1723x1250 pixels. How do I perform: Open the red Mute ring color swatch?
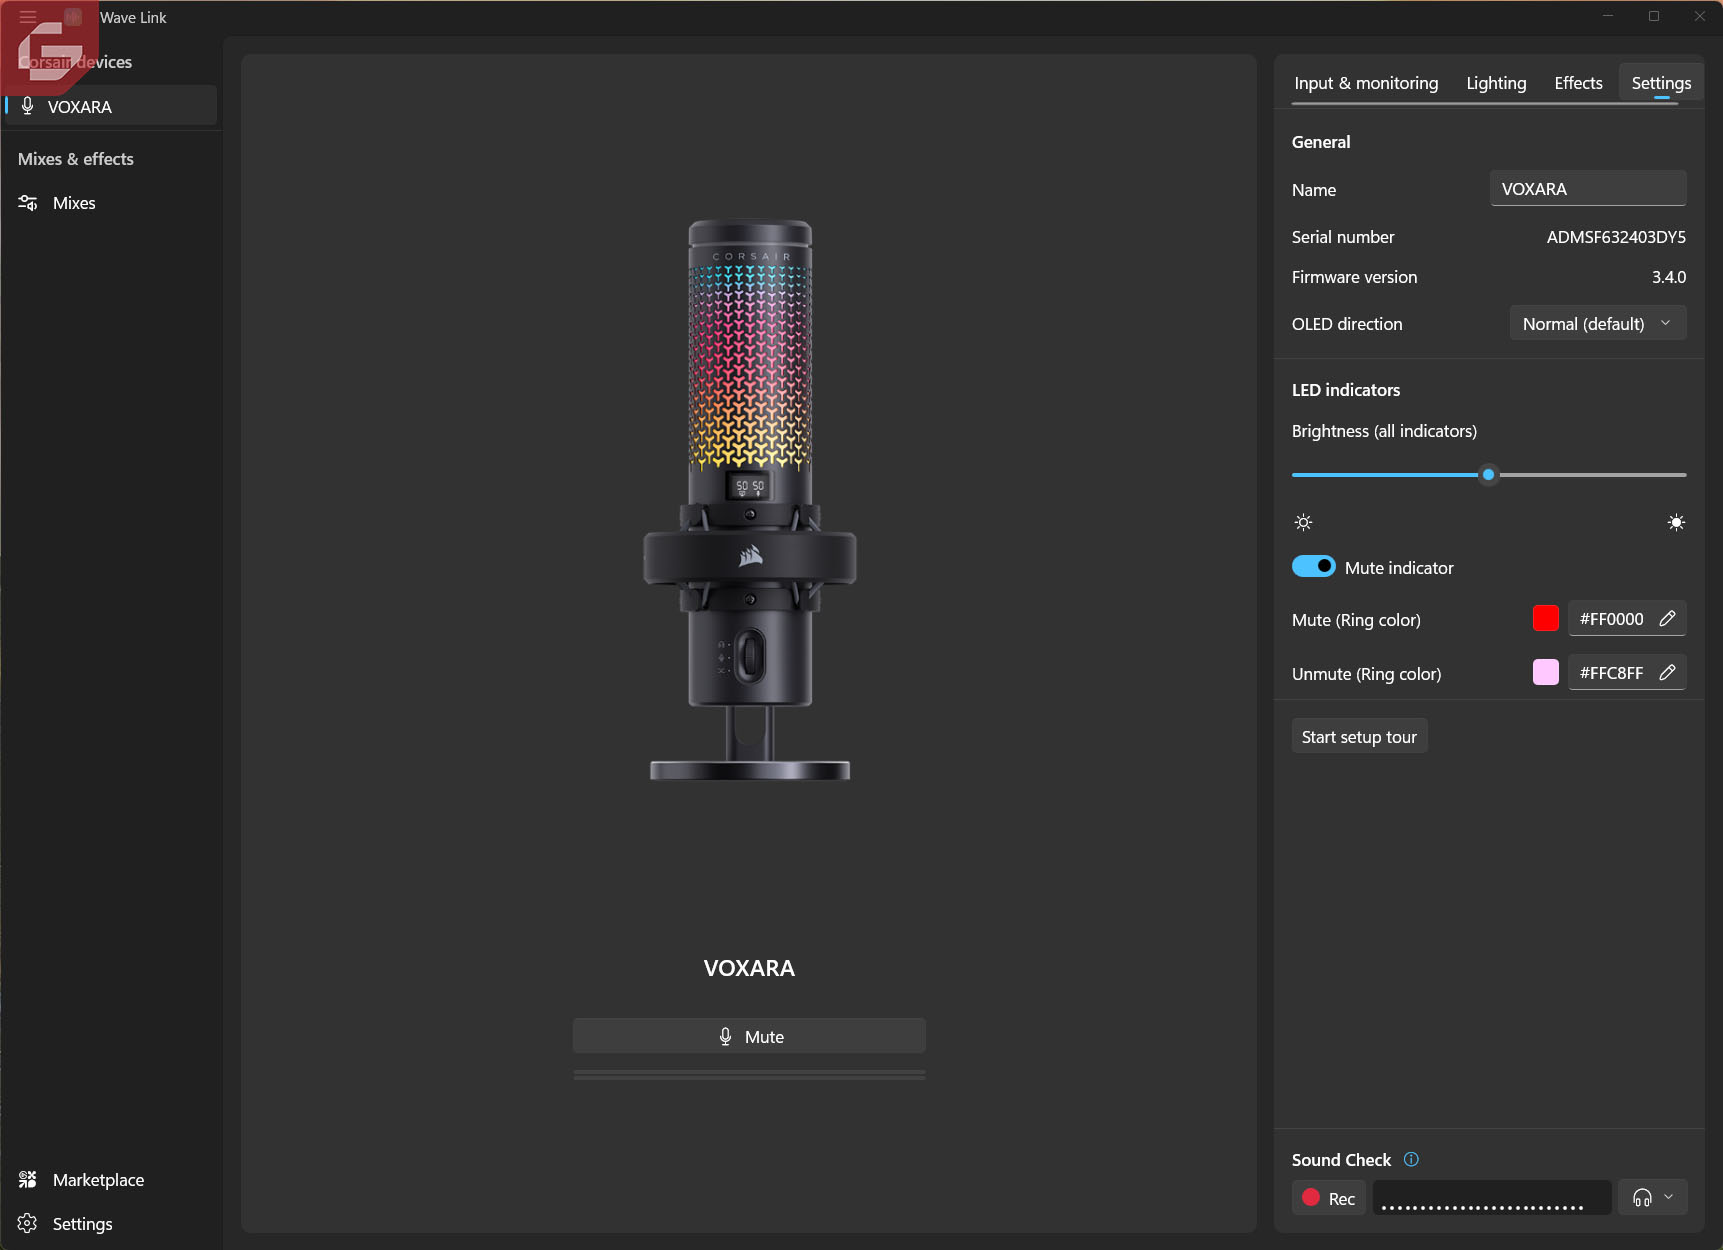1545,619
